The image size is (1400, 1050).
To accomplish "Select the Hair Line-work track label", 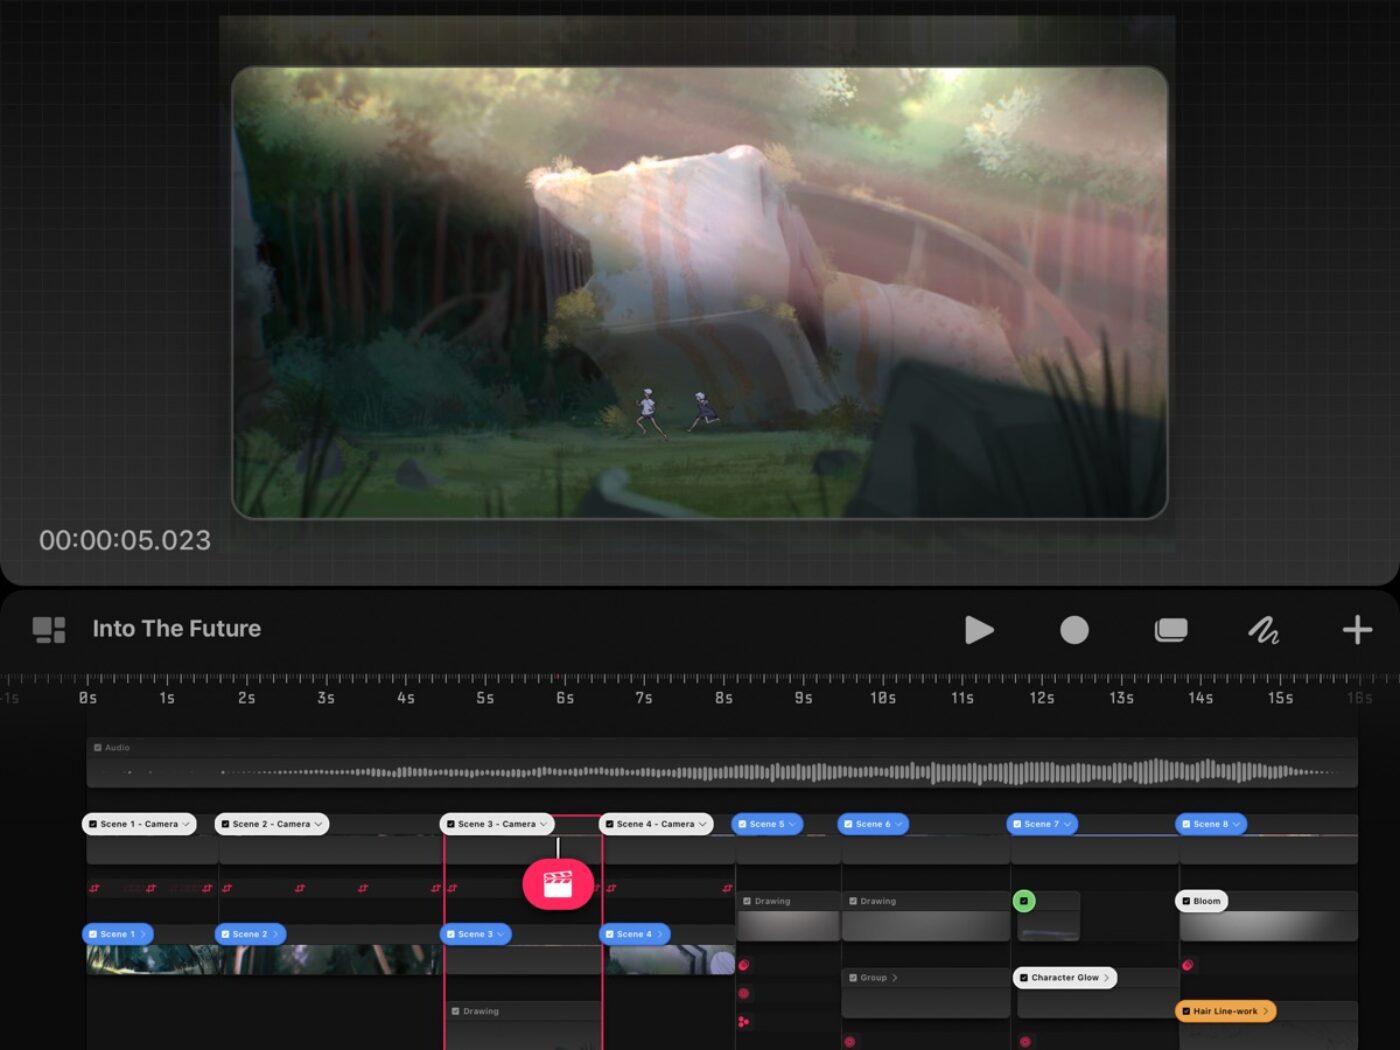I will click(x=1225, y=1011).
